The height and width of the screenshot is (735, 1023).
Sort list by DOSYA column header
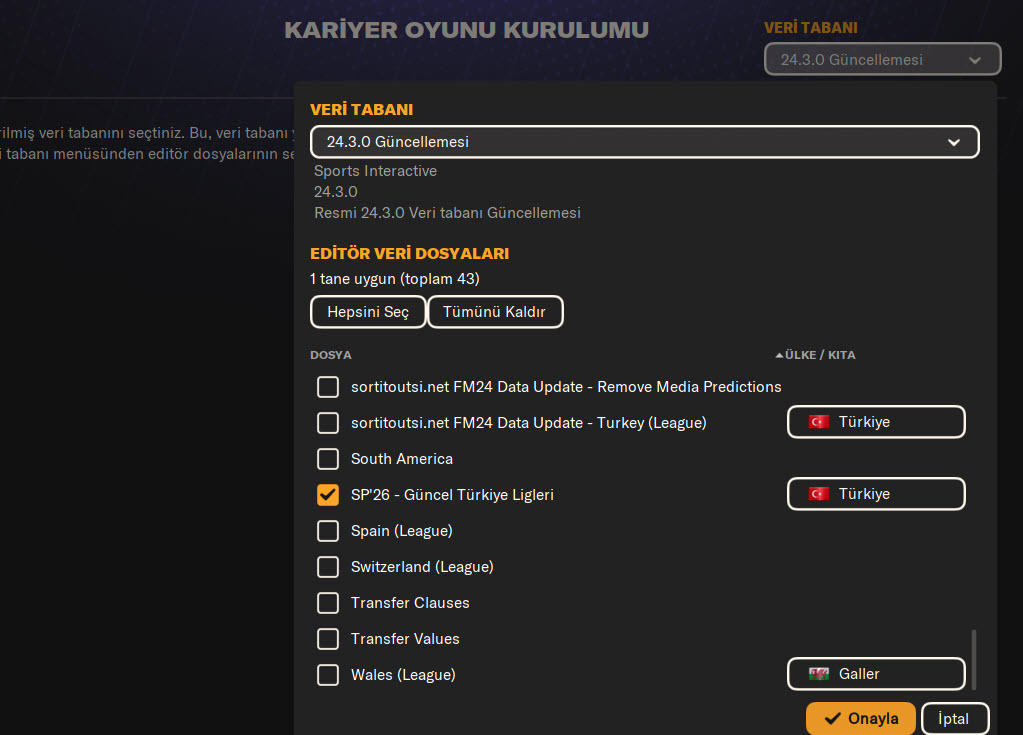point(331,355)
